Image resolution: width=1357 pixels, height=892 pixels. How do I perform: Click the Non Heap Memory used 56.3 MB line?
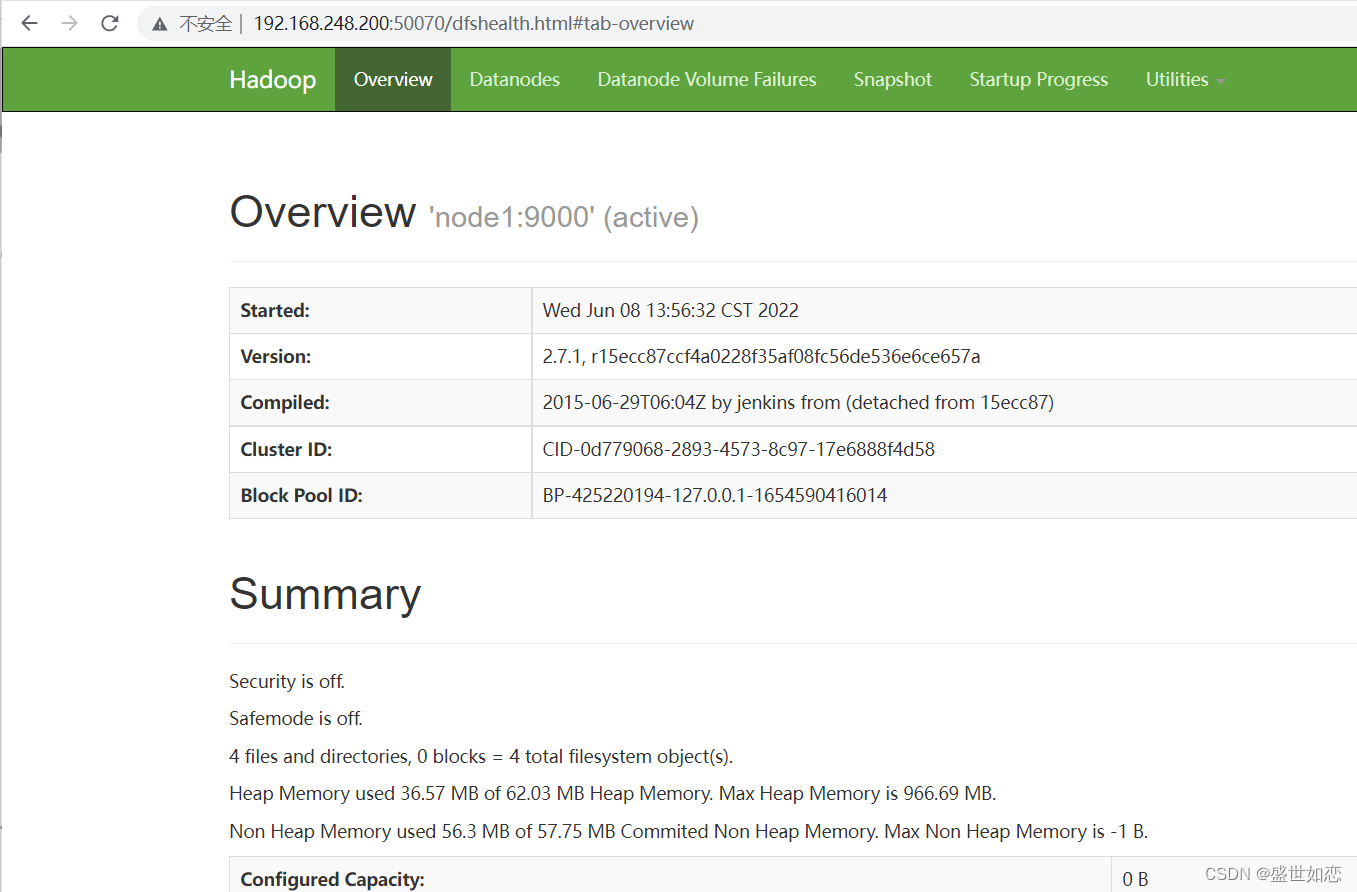[688, 831]
